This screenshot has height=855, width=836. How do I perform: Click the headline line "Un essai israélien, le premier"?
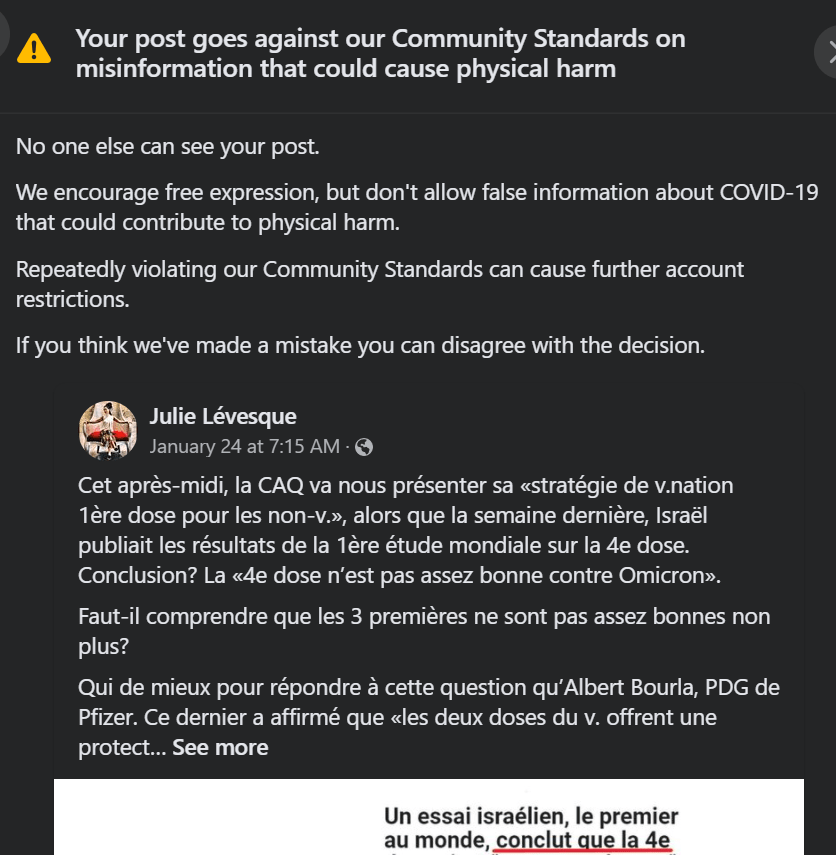pyautogui.click(x=531, y=817)
